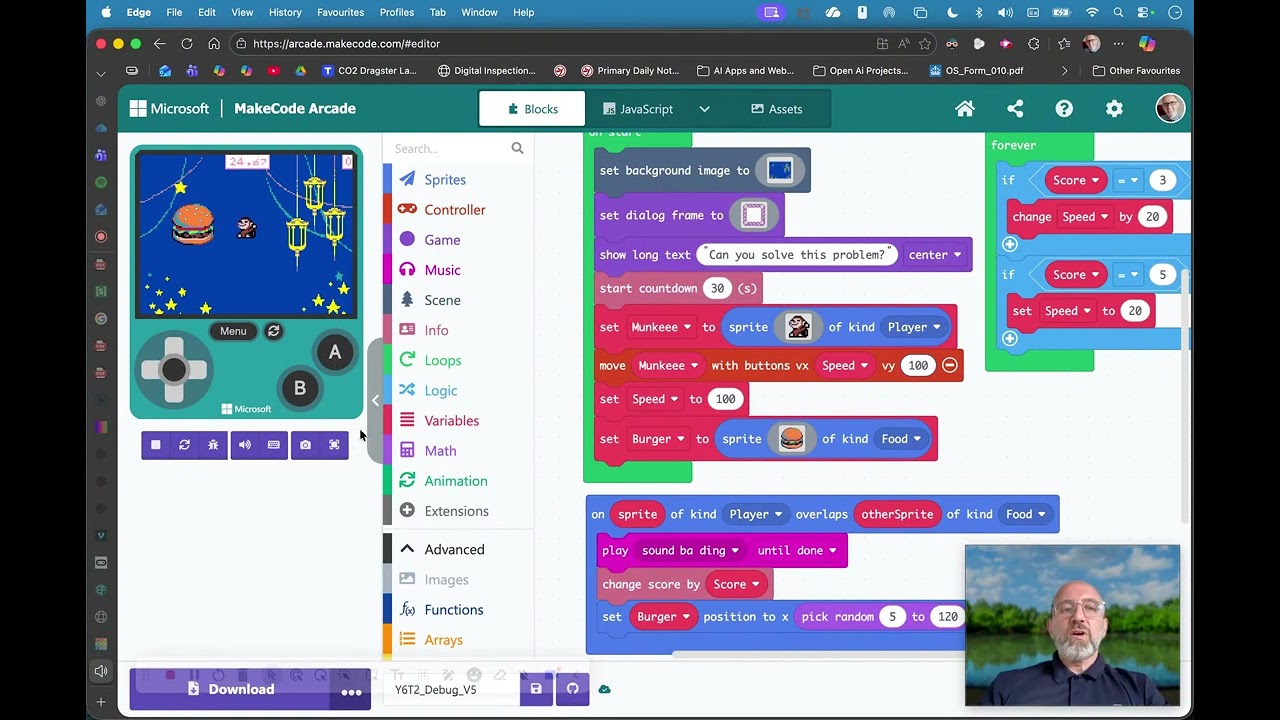Open the Assets tab
This screenshot has width=1280, height=720.
[x=776, y=109]
